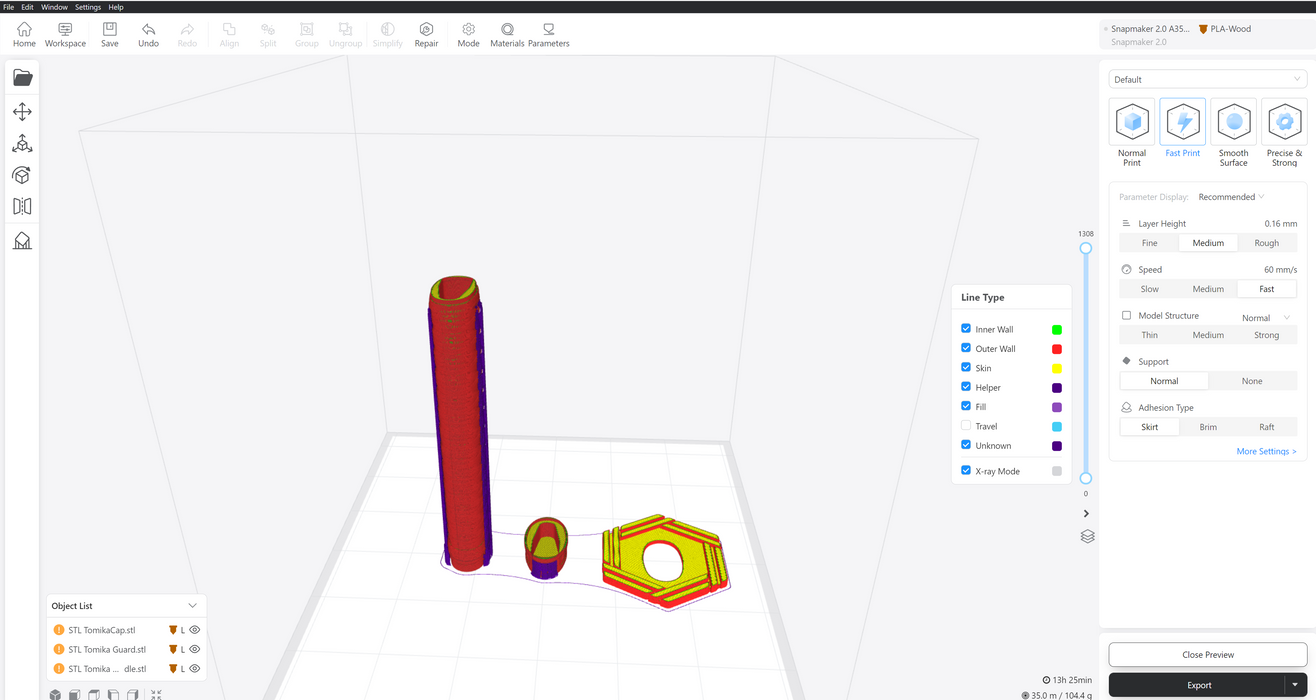Hide STL TomikaCap.stl with eye icon
The height and width of the screenshot is (700, 1316).
[x=195, y=630]
